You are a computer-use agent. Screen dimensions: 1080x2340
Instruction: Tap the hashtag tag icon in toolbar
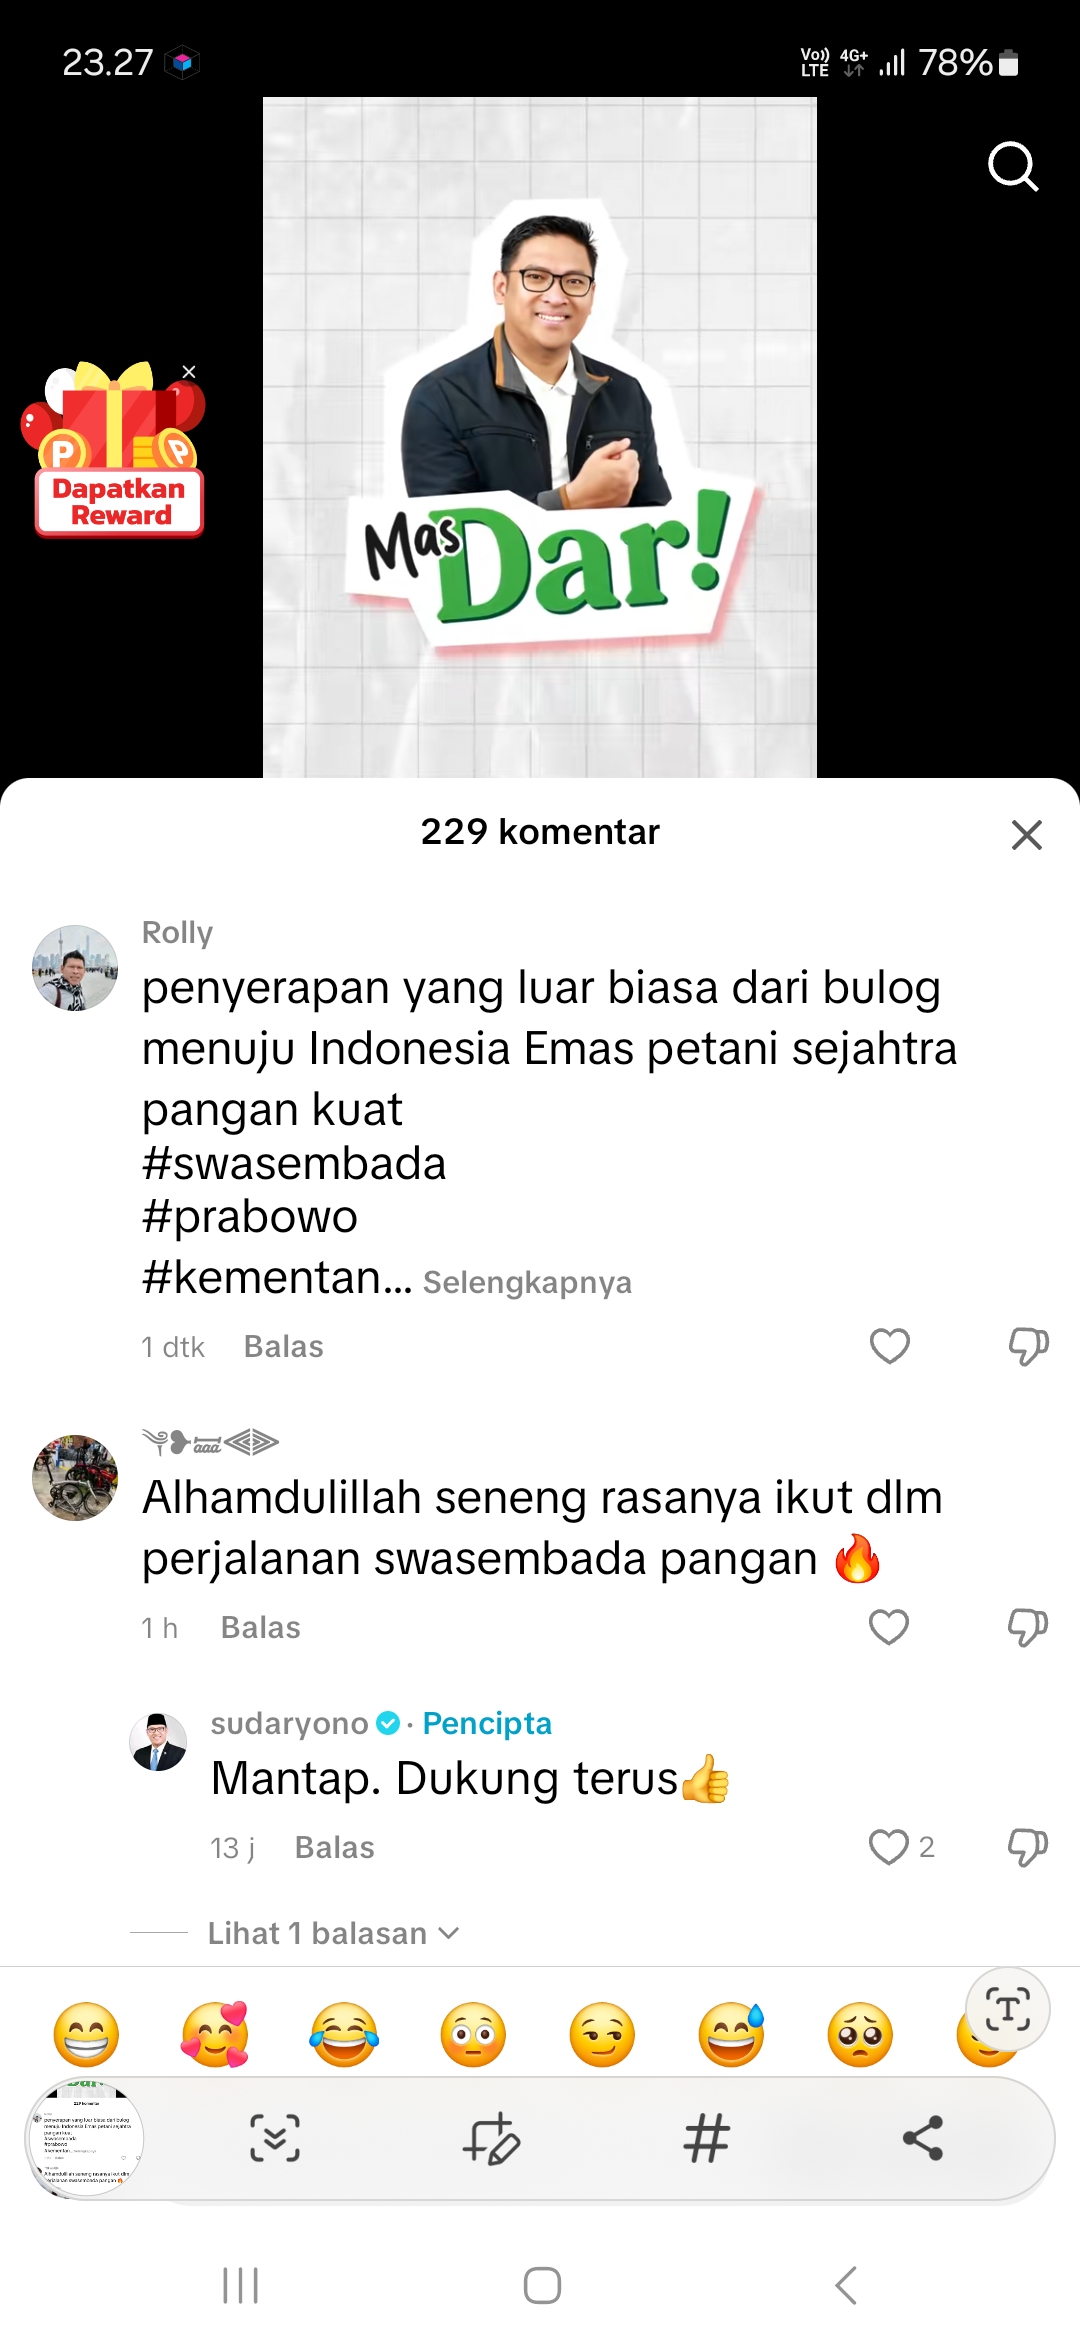click(x=706, y=2138)
